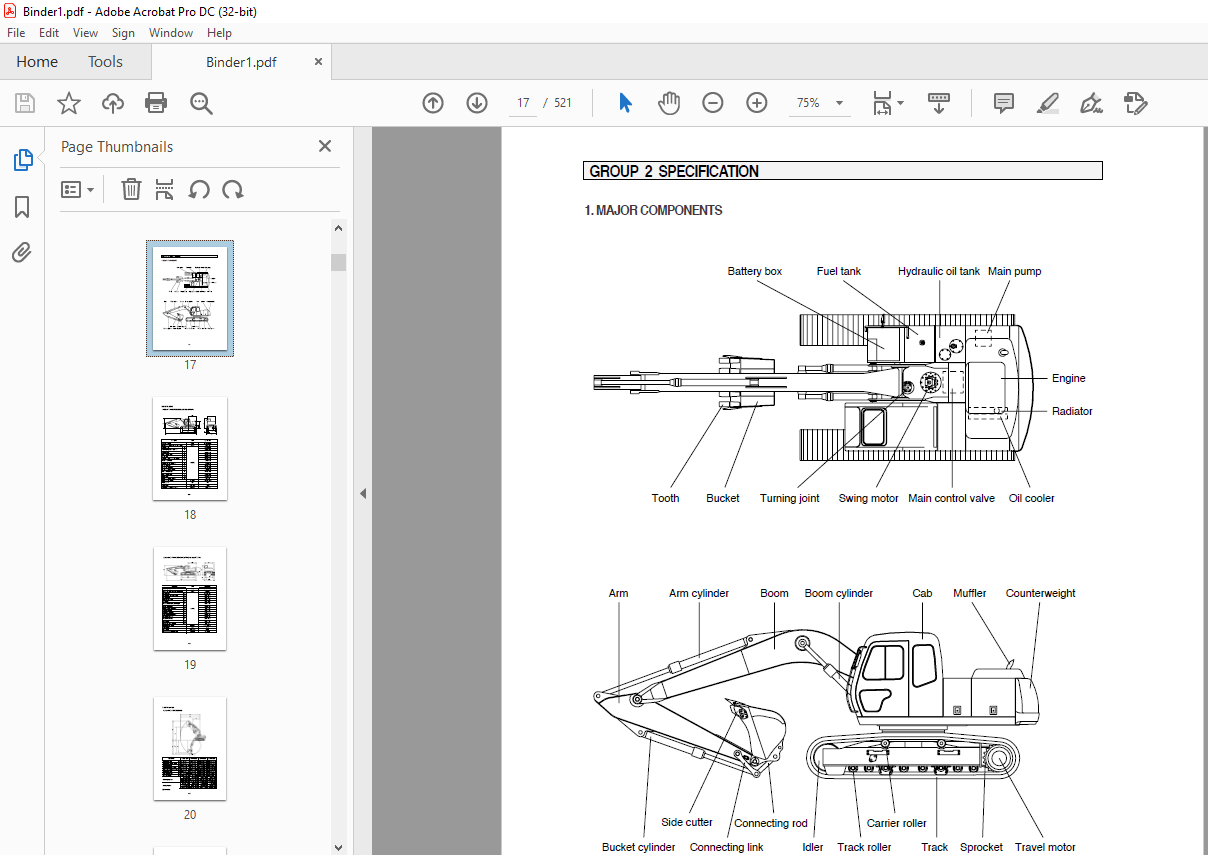Click the 'Boom cylinder' diagram label
The image size is (1208, 855).
(839, 593)
